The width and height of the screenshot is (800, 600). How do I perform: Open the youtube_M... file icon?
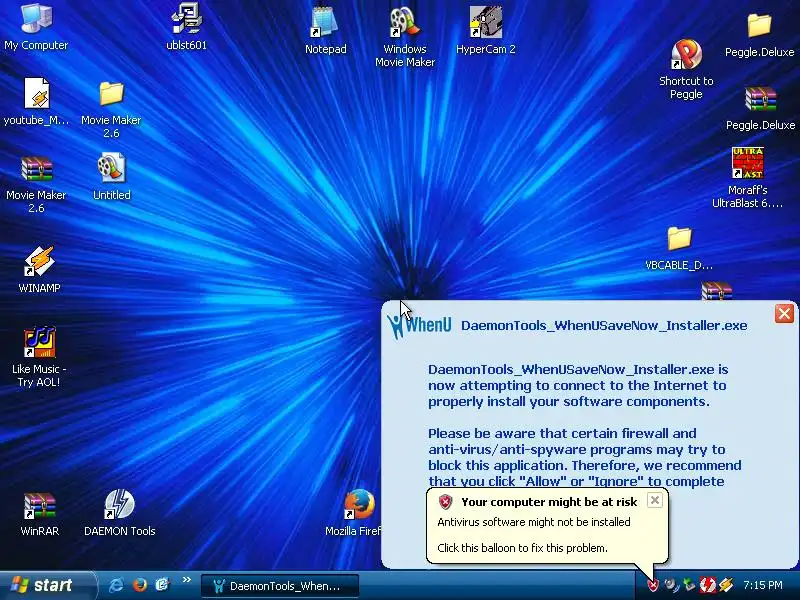[x=37, y=101]
